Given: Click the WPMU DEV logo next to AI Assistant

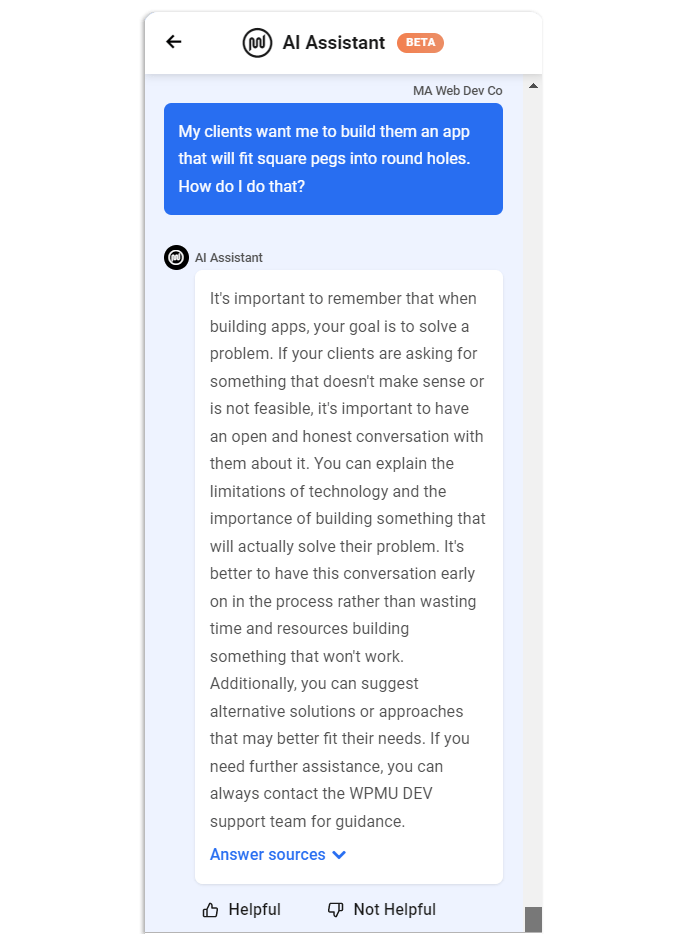Looking at the screenshot, I should click(x=256, y=42).
